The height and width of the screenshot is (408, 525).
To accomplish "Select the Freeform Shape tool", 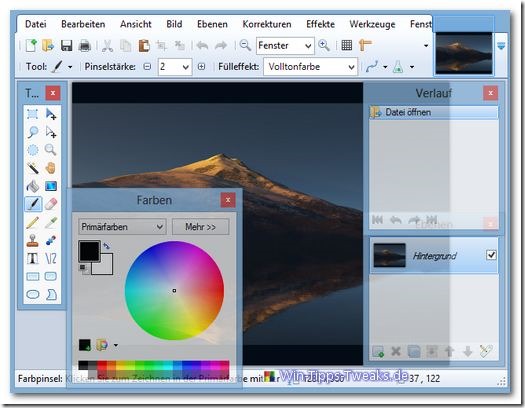I will 51,295.
